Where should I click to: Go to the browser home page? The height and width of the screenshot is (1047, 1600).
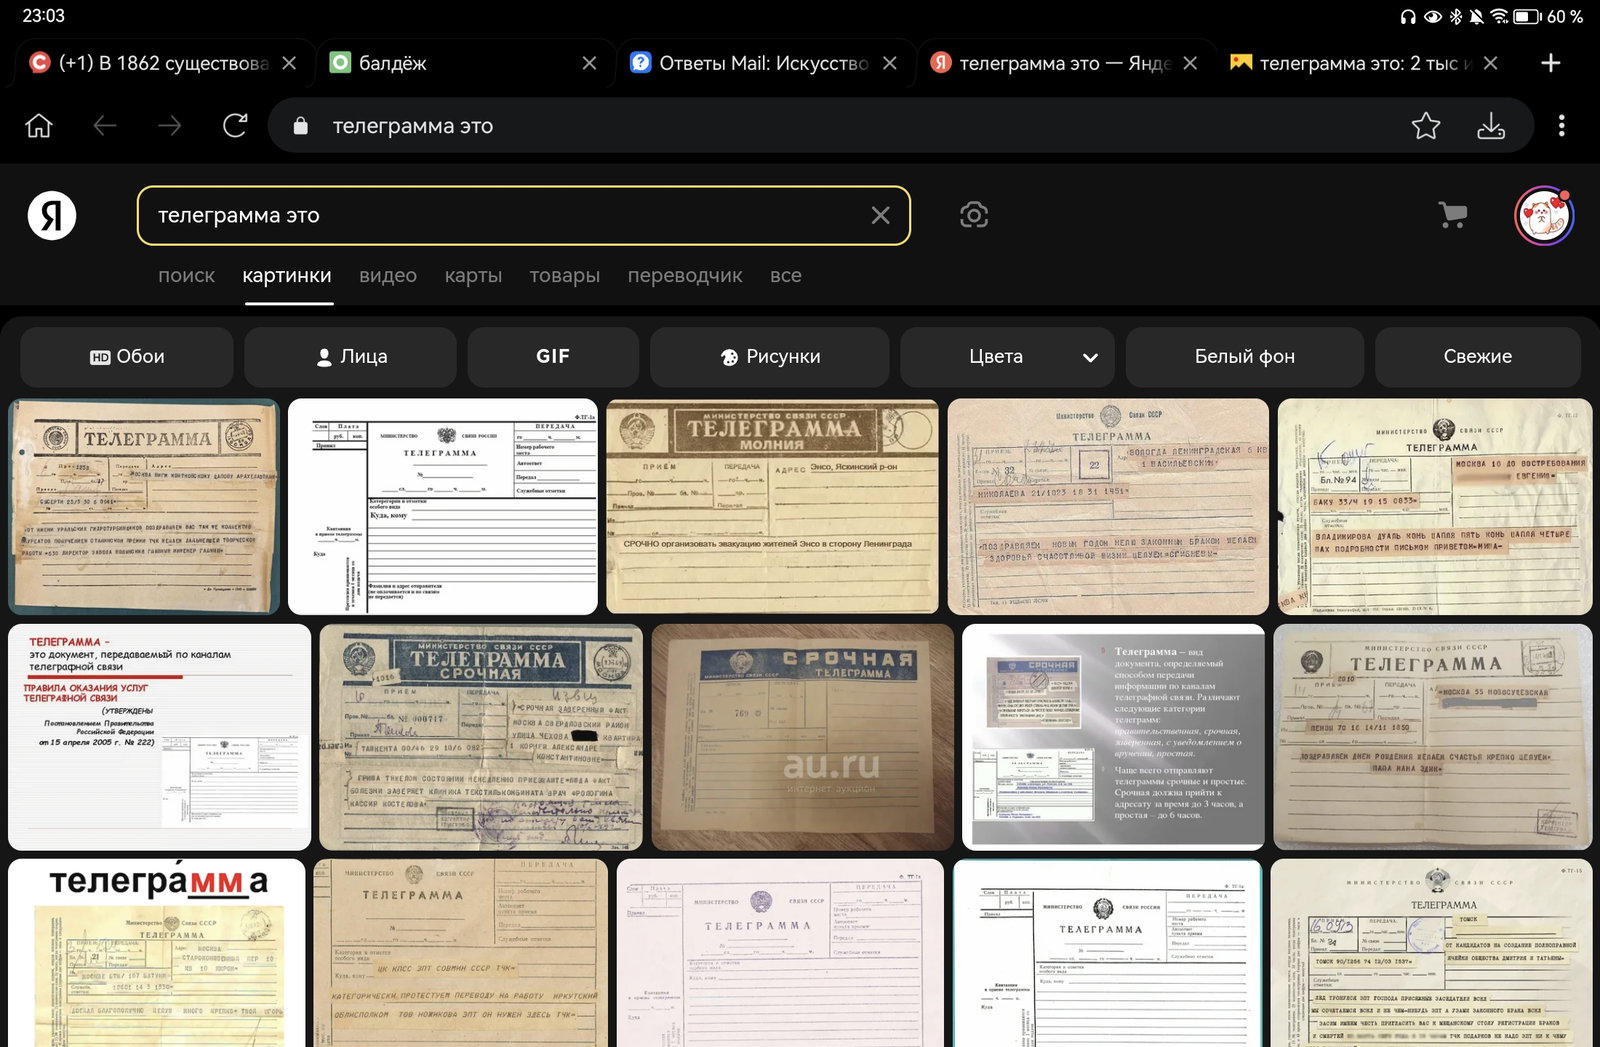(39, 126)
